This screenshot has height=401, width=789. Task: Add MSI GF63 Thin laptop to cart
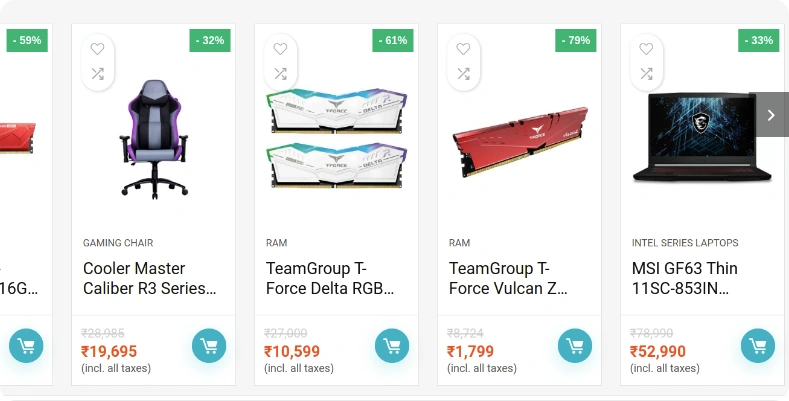pos(758,346)
